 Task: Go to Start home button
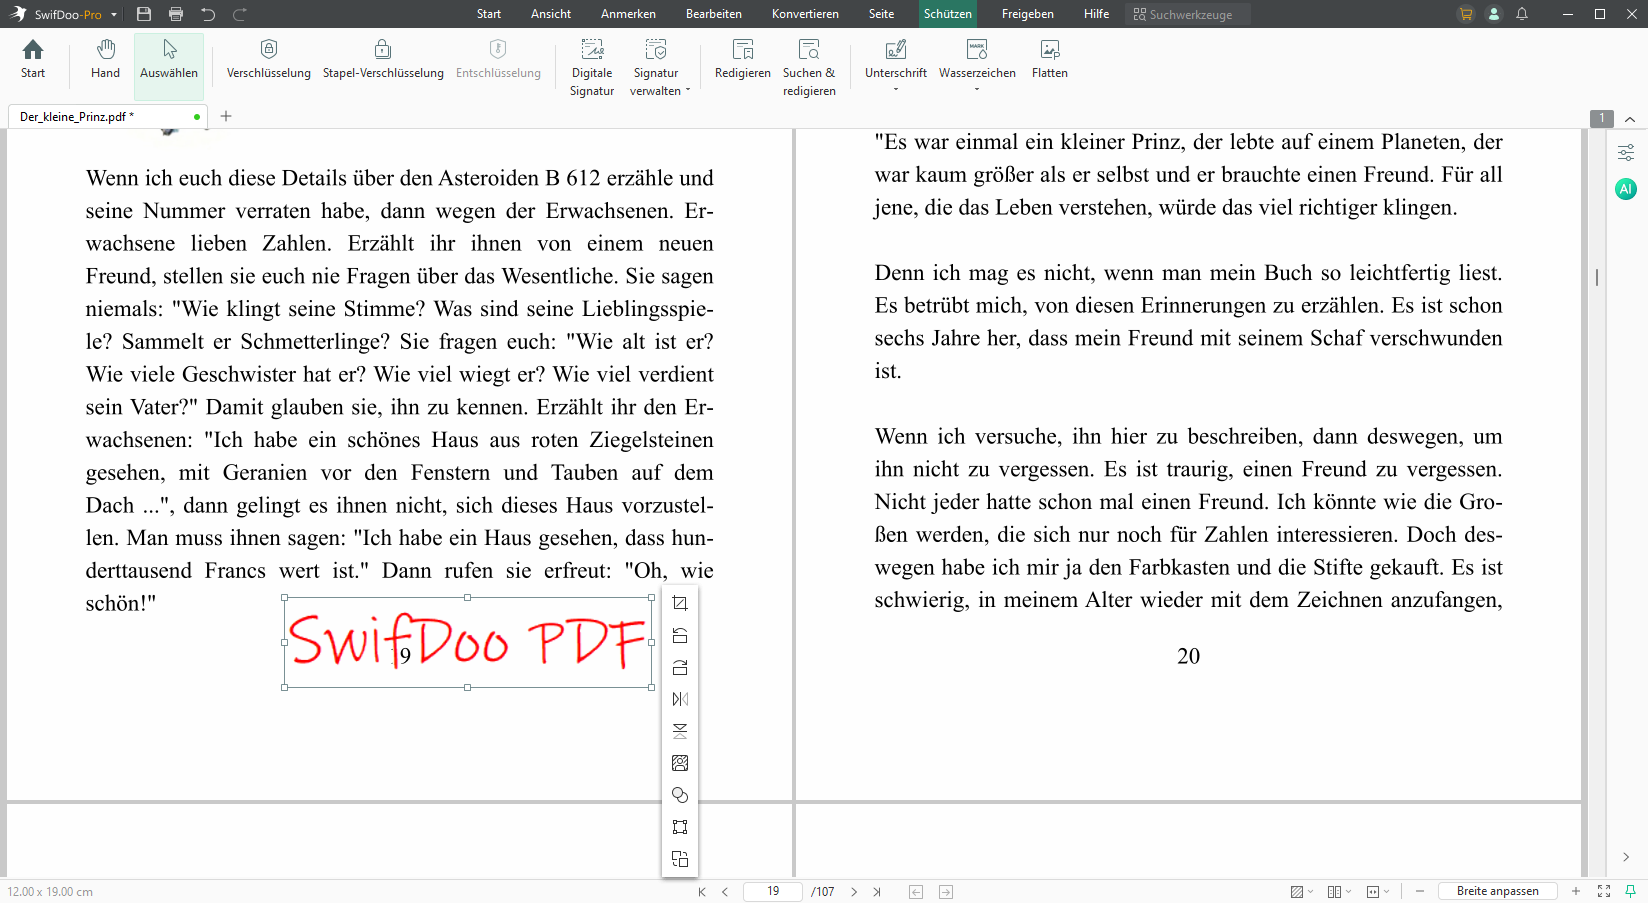point(33,59)
